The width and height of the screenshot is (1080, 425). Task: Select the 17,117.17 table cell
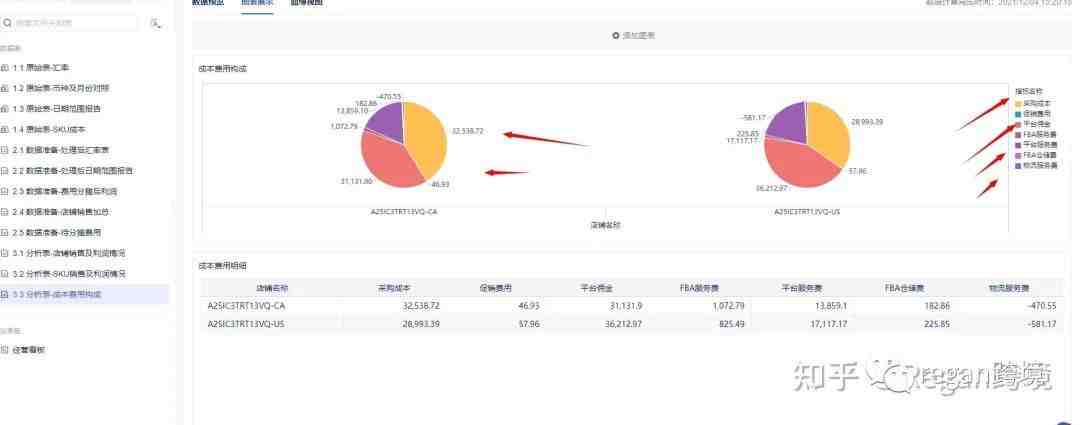828,324
